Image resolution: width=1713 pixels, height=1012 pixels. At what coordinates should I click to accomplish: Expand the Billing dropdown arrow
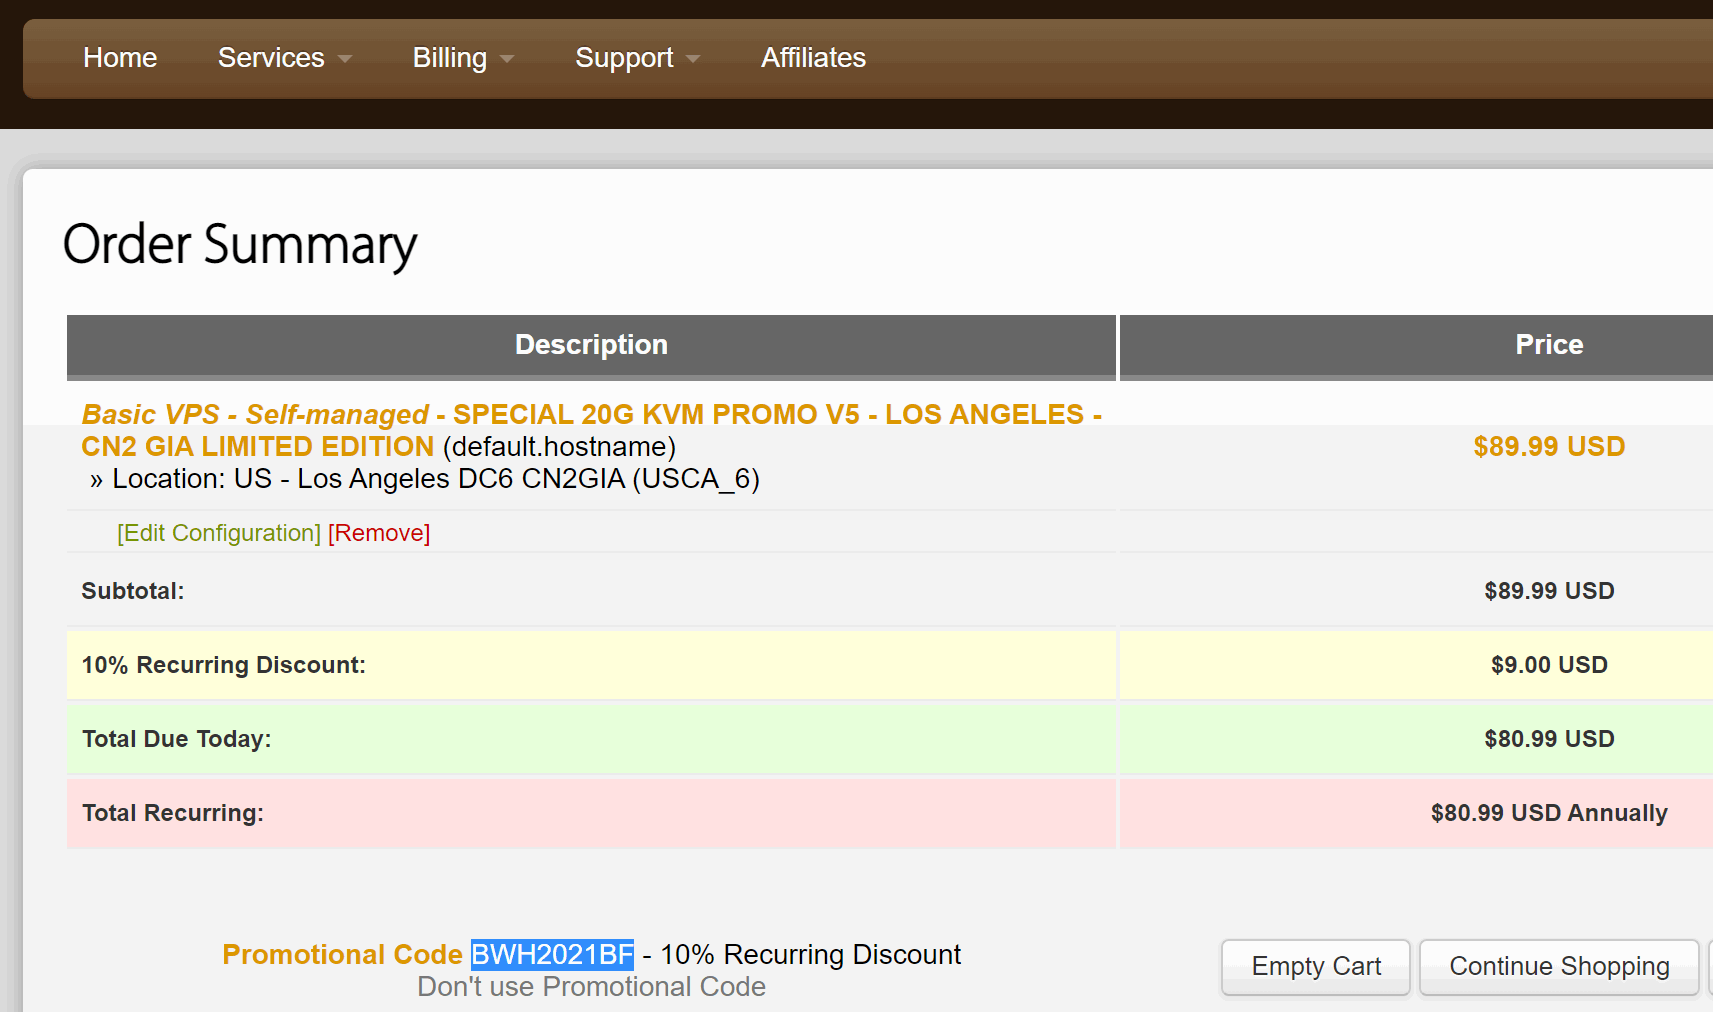click(507, 59)
